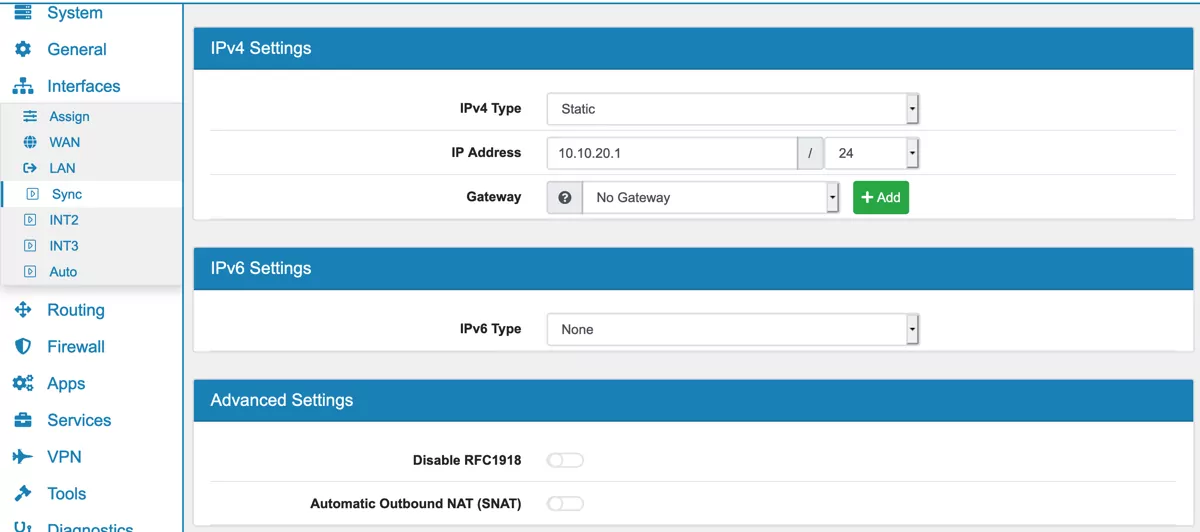Viewport: 1200px width, 532px height.
Task: Open the Services menu
Action: [x=79, y=420]
